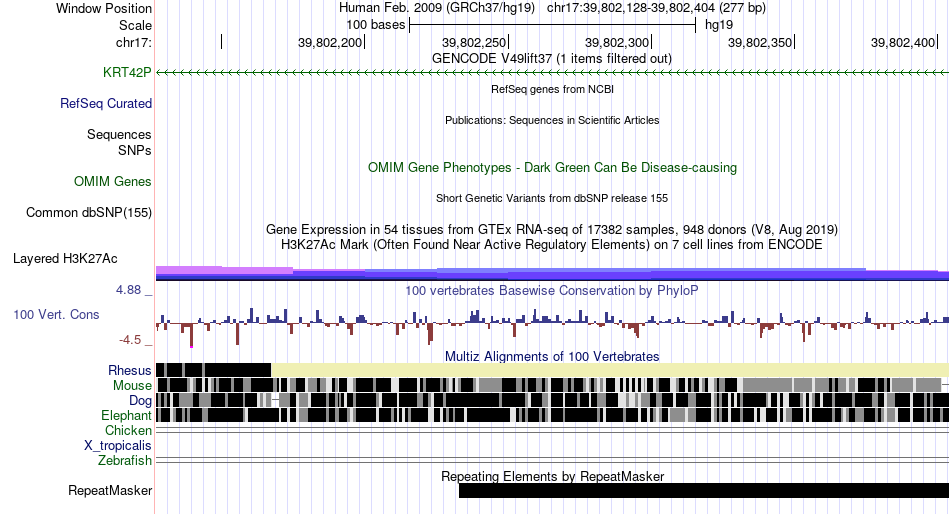Select the Chicken alignment row label
The image size is (950, 514).
(128, 430)
